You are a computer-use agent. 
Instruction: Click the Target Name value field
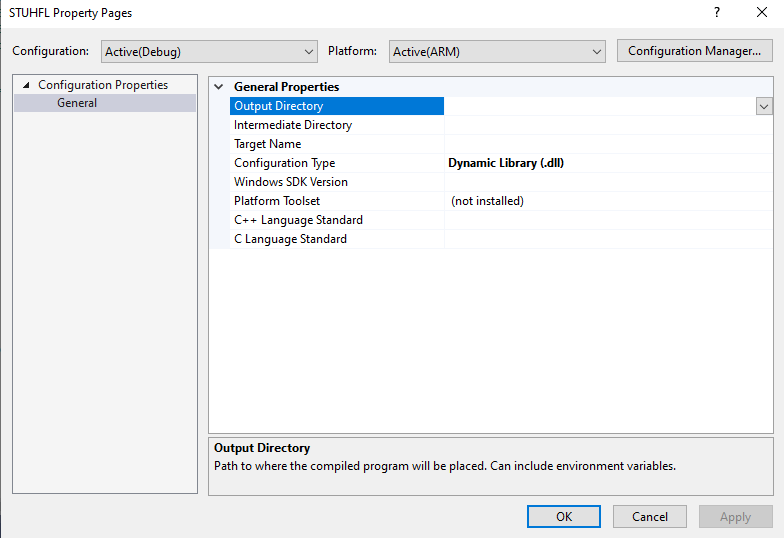[608, 144]
